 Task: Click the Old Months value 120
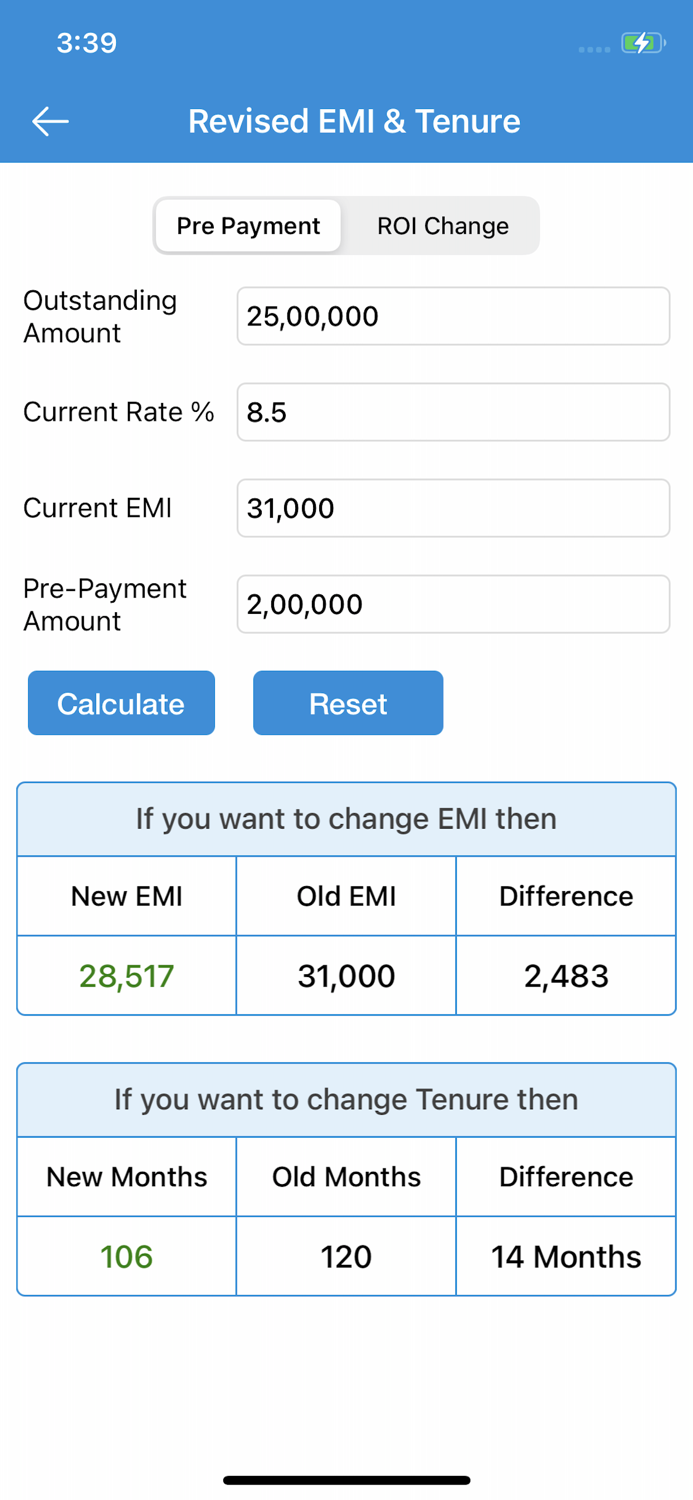tap(345, 1256)
